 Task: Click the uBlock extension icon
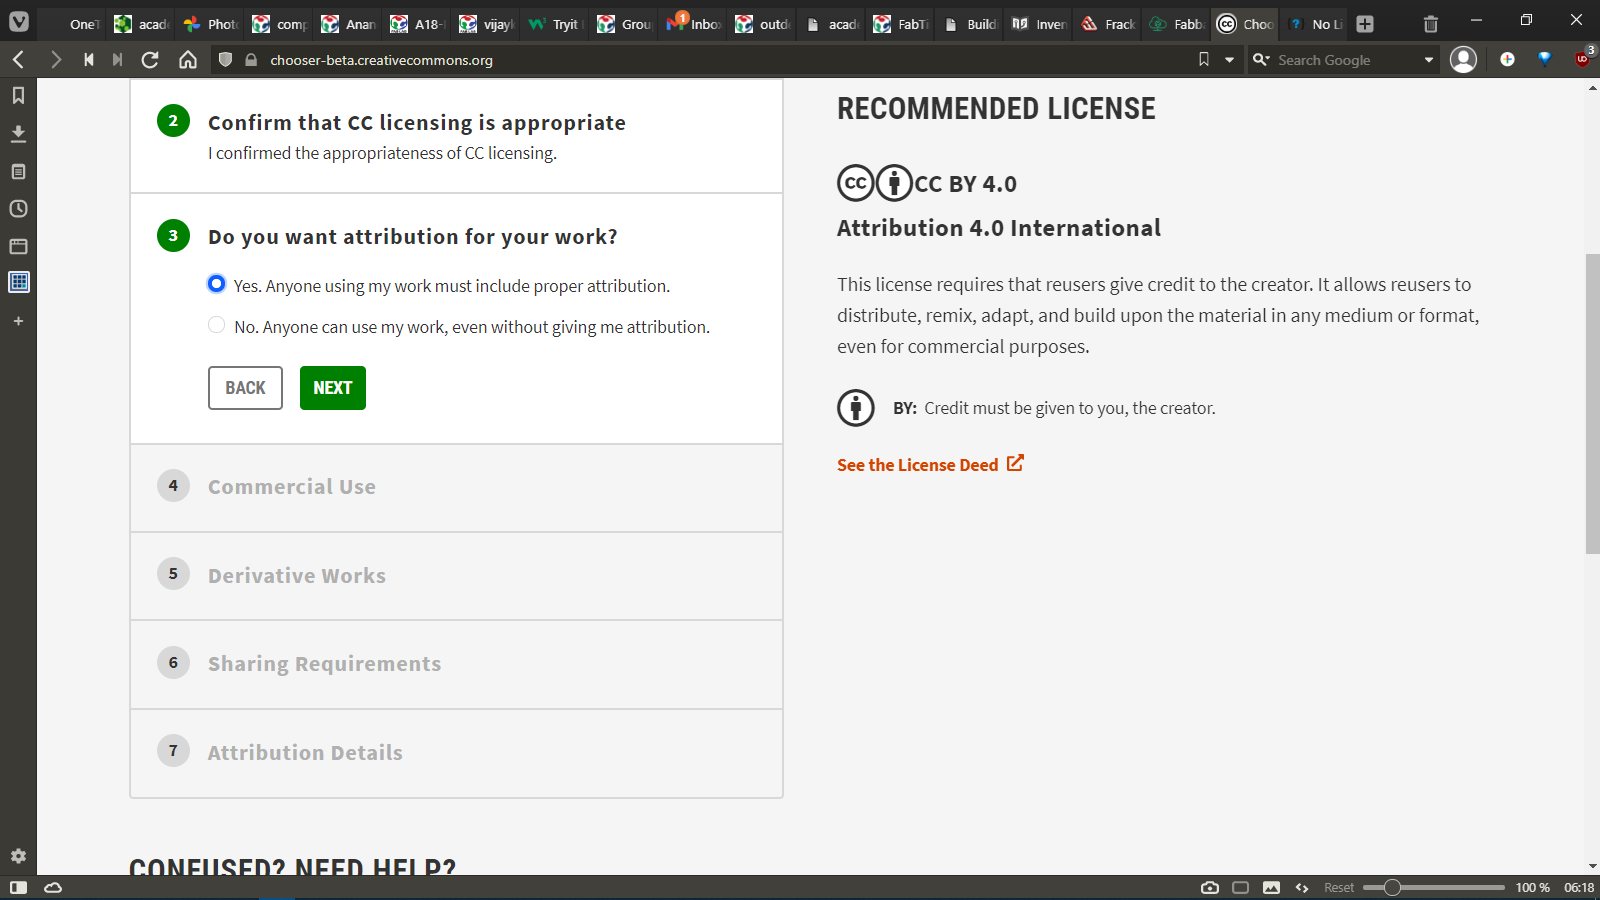pyautogui.click(x=1583, y=59)
